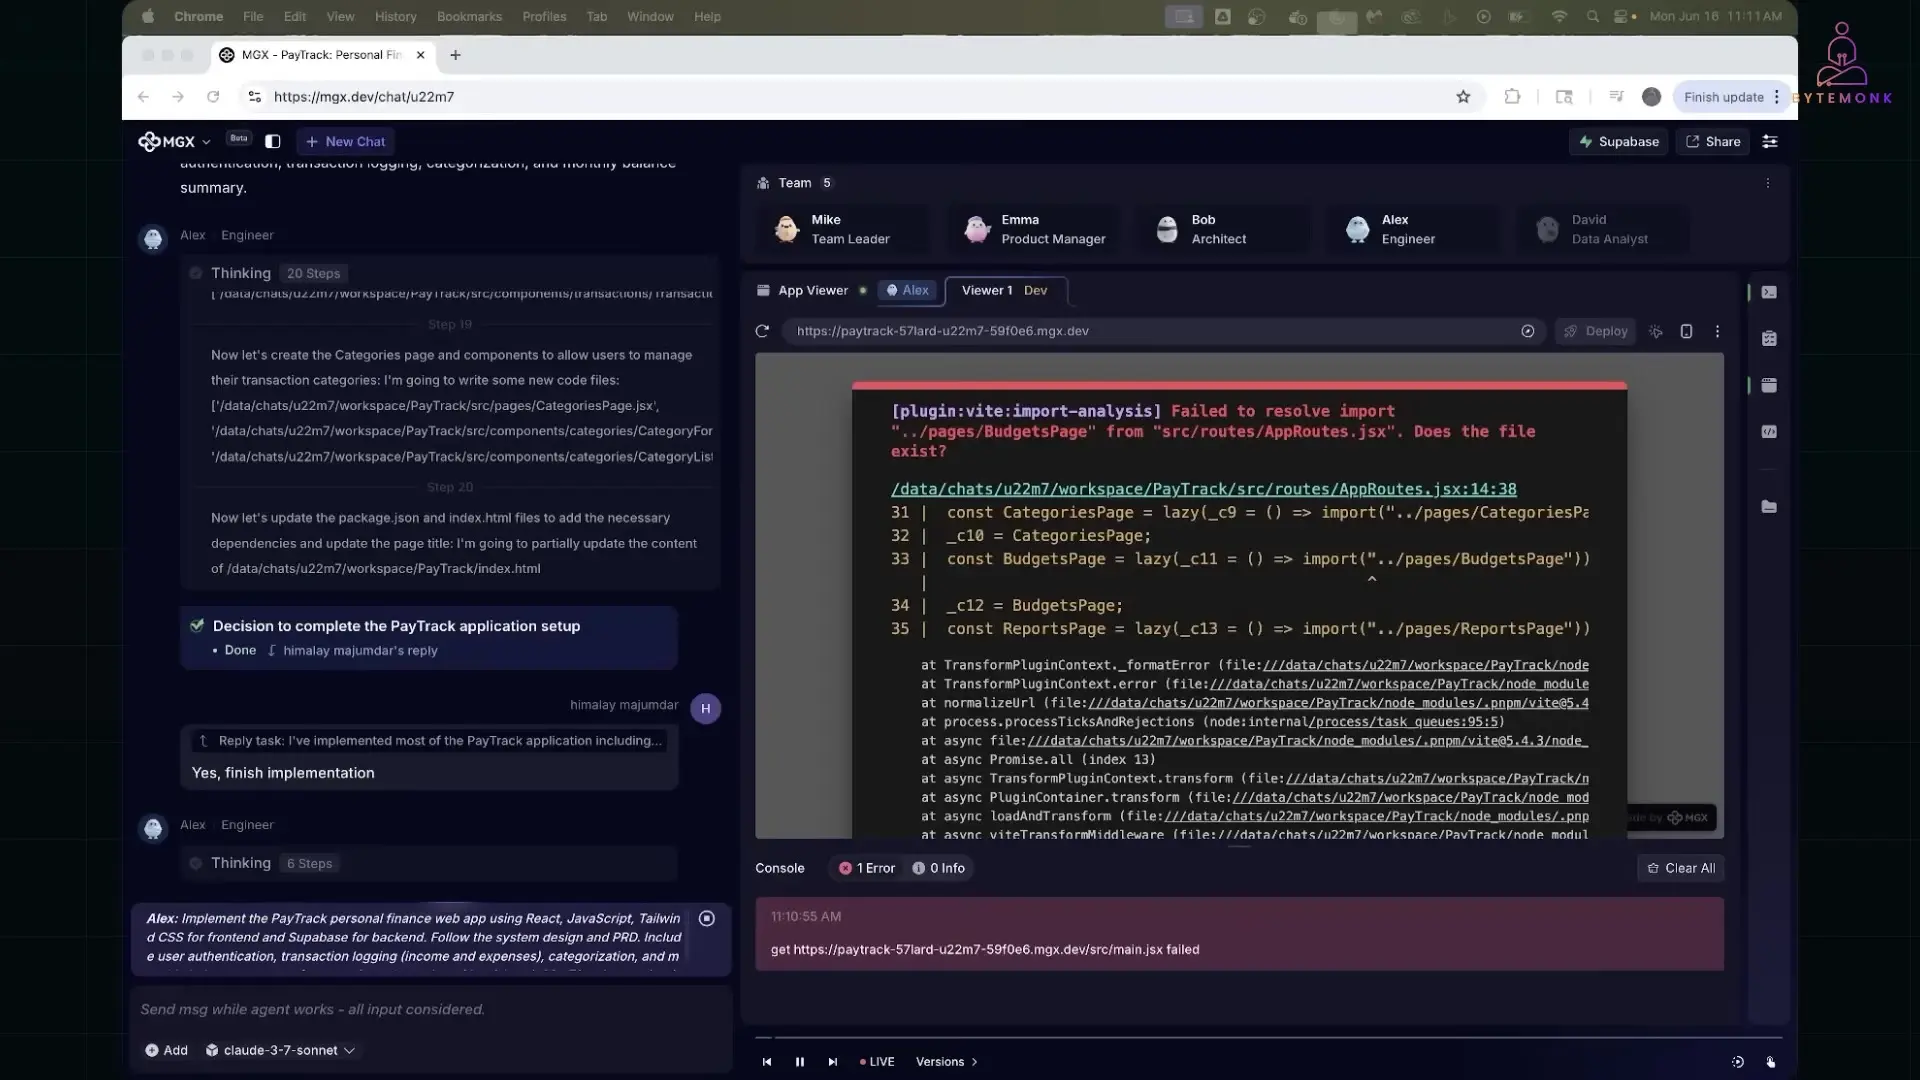Select David Data Analyst card
Image resolution: width=1920 pixels, height=1080 pixels.
[1606, 229]
